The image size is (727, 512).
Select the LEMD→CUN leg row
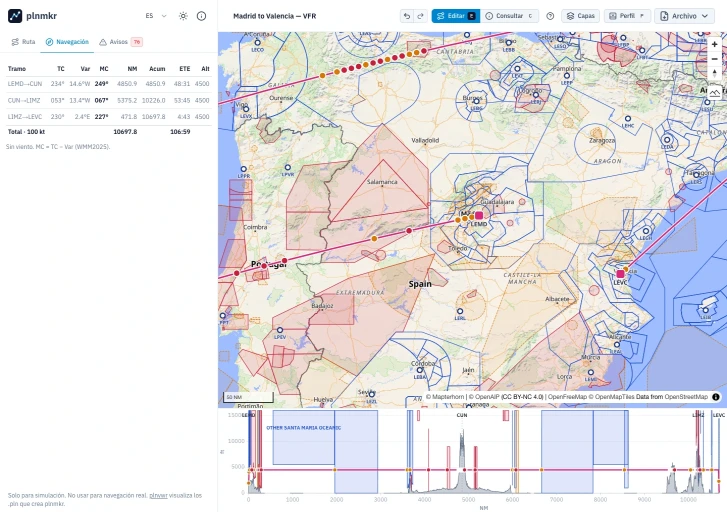pyautogui.click(x=108, y=84)
